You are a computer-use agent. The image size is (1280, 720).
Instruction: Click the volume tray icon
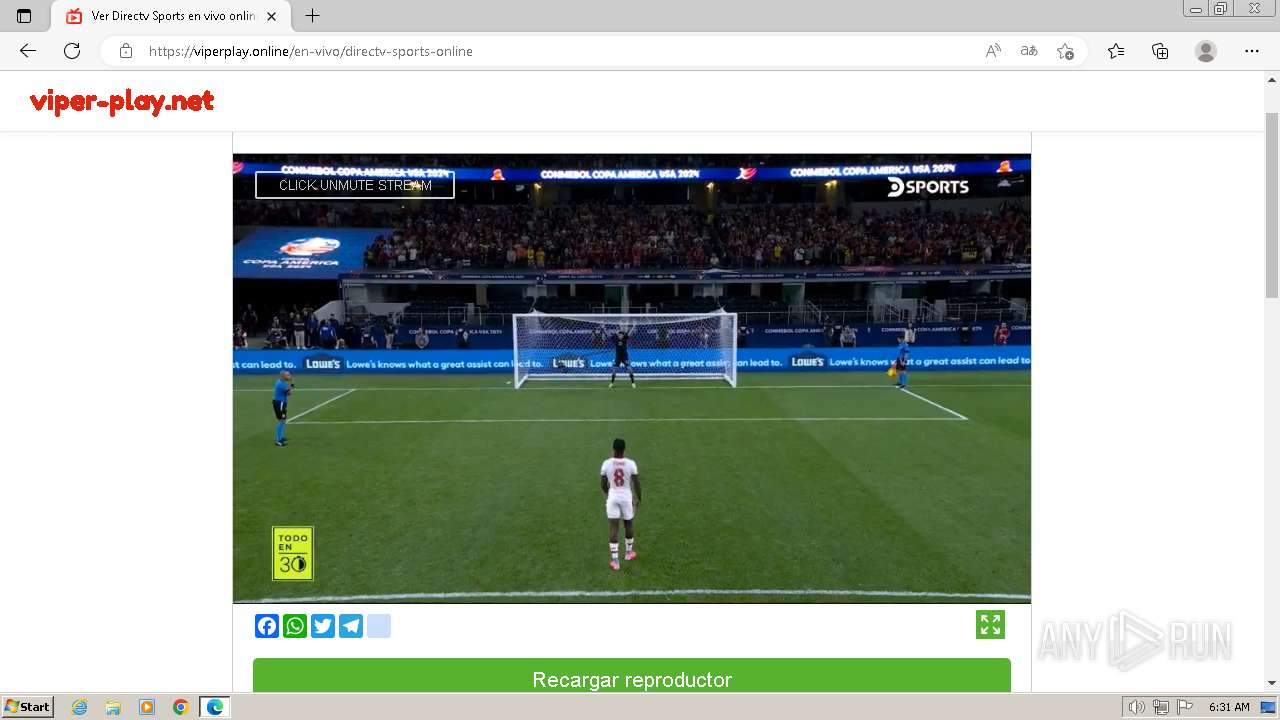[x=1136, y=707]
